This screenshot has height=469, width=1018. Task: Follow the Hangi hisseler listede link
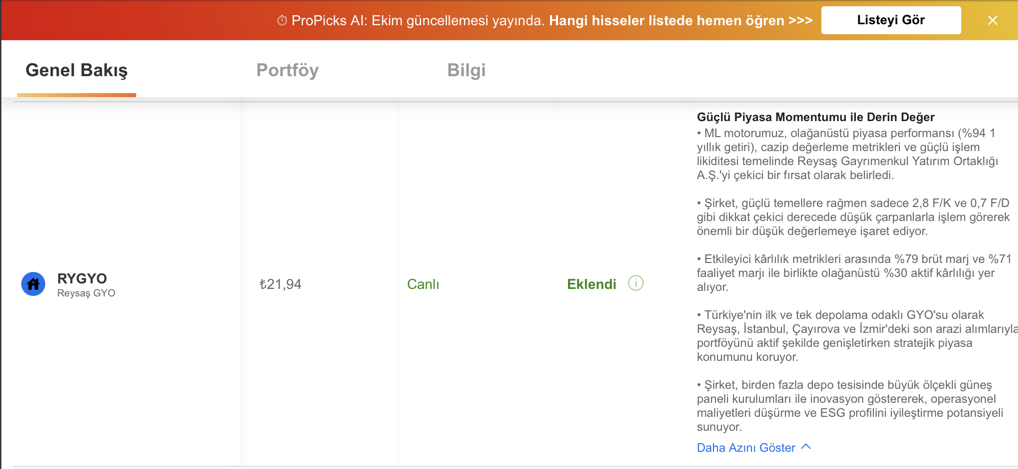pos(680,20)
